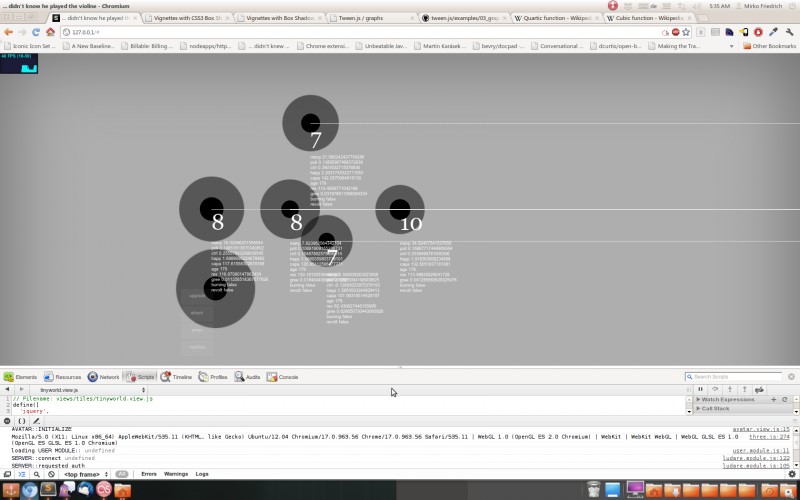Click the step over debugger button

coord(715,390)
